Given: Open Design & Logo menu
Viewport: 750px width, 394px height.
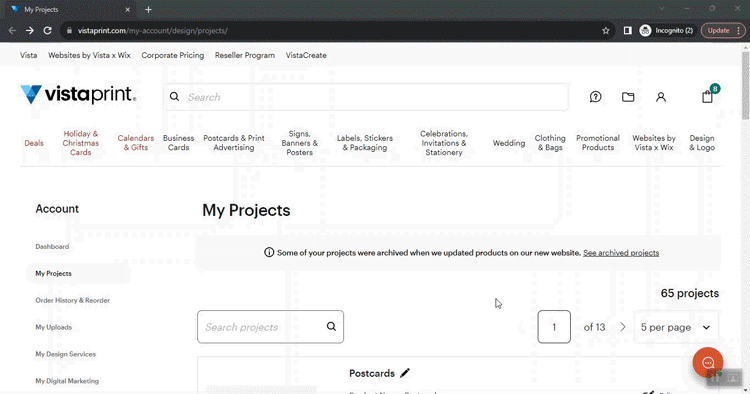Looking at the screenshot, I should [x=702, y=143].
